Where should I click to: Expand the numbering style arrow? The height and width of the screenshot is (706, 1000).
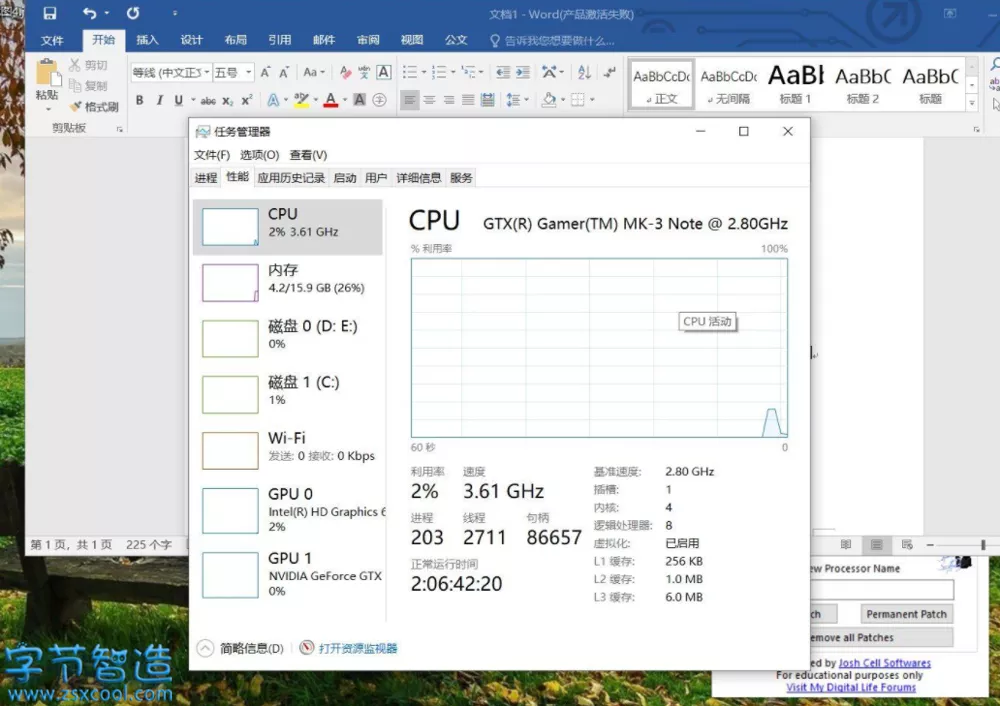(453, 73)
